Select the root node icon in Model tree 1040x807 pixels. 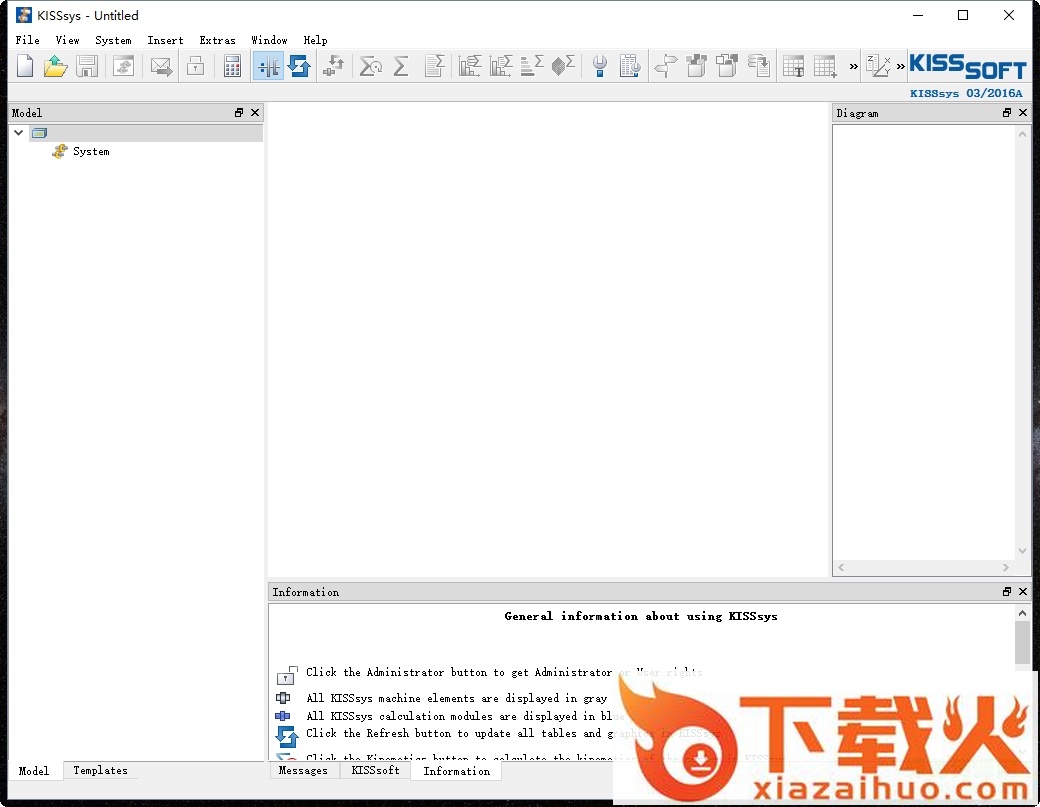pos(40,133)
